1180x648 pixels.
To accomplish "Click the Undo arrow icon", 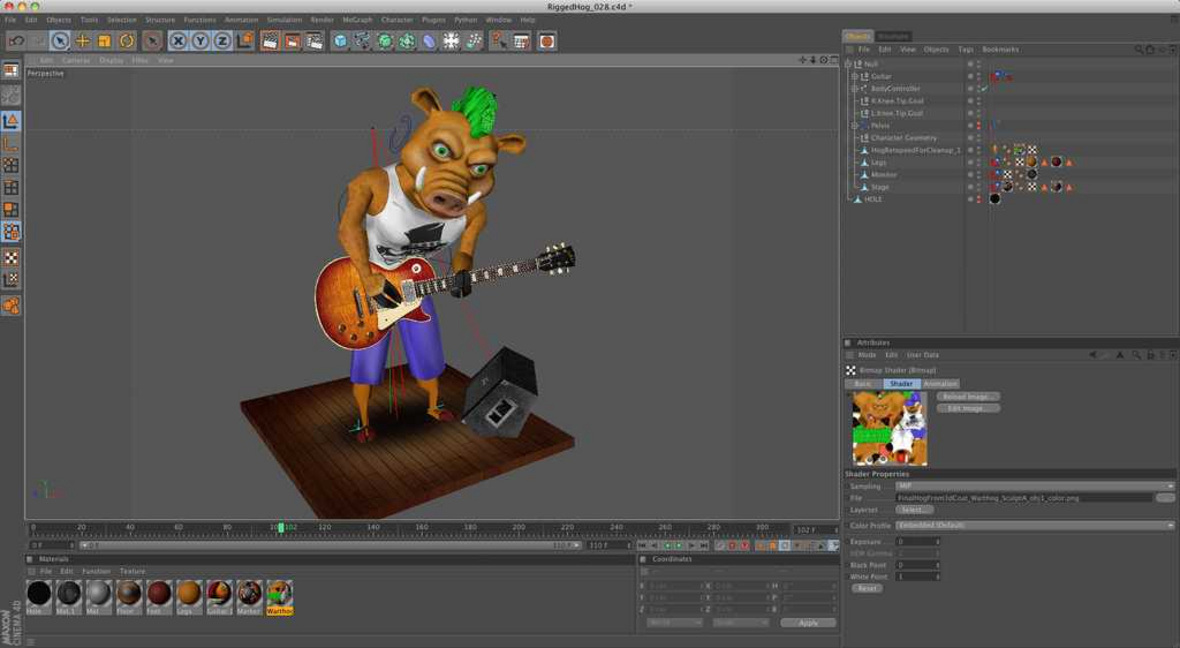I will (x=16, y=41).
